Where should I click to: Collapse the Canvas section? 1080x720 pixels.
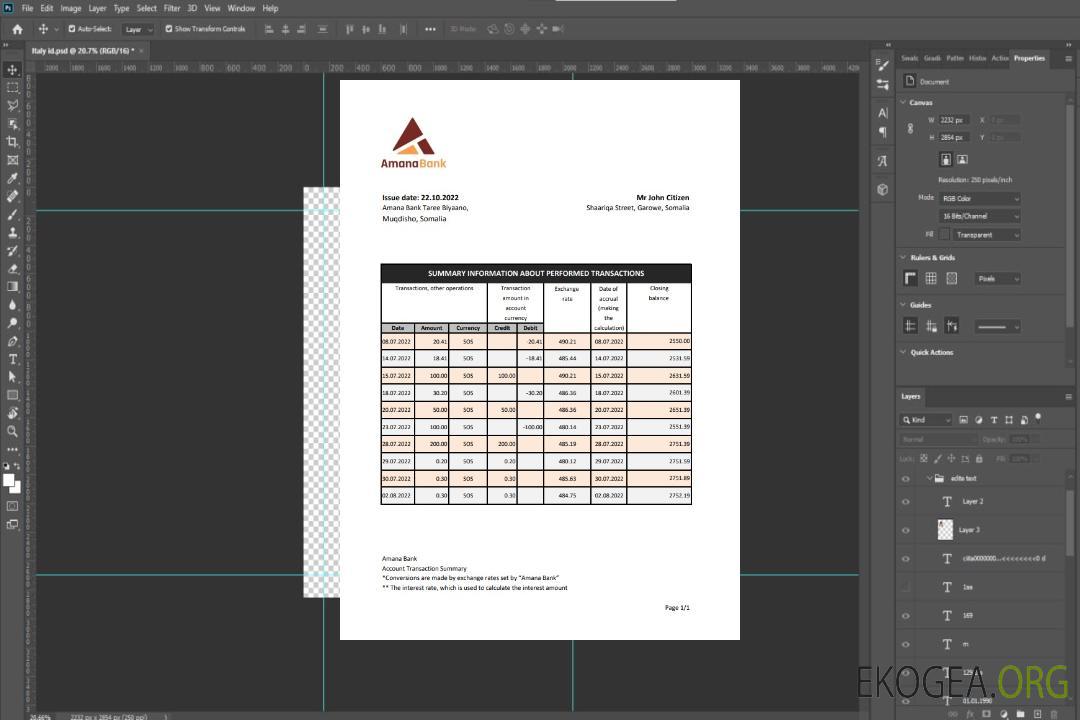[x=903, y=102]
